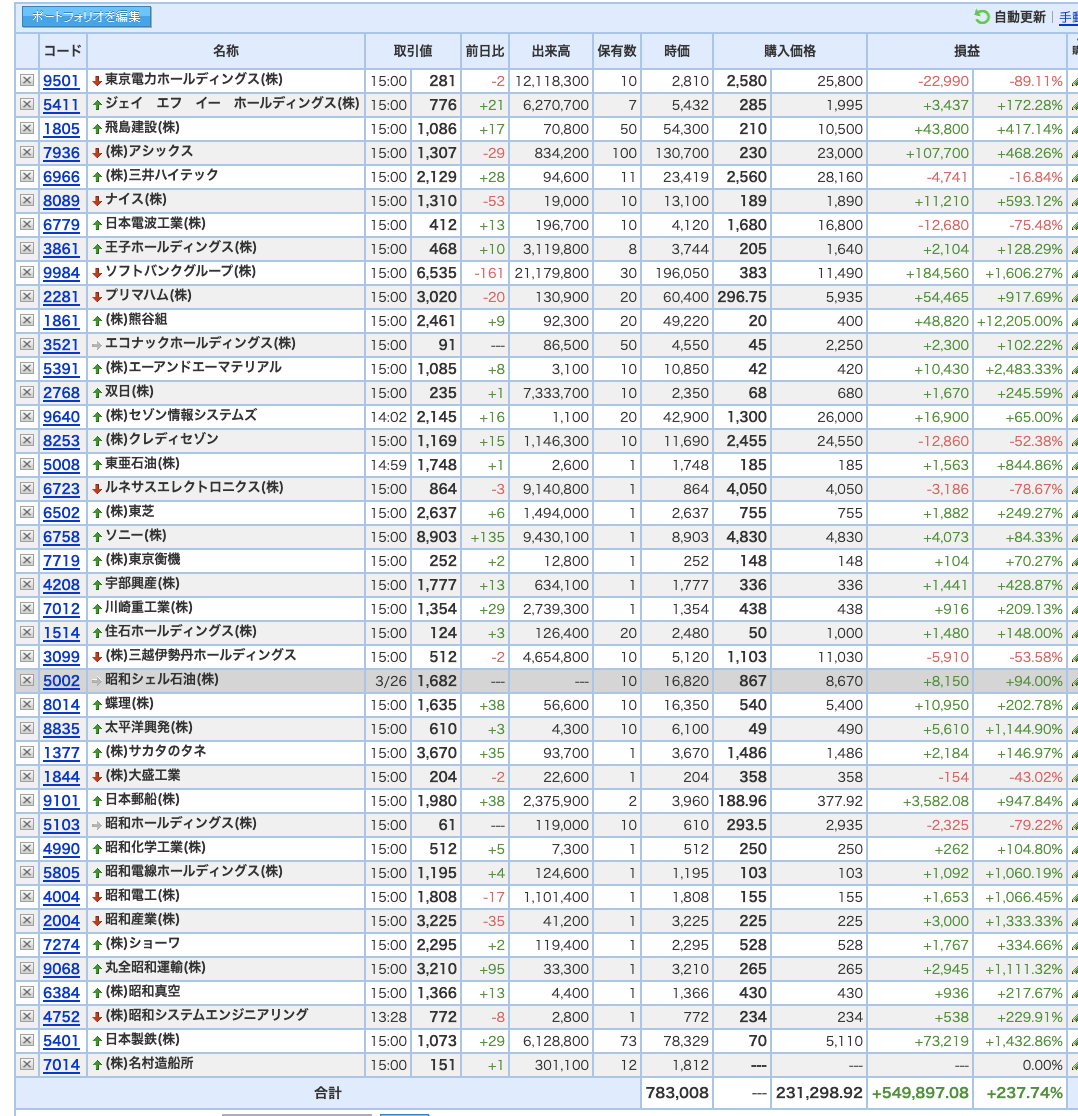Image resolution: width=1078 pixels, height=1116 pixels.
Task: Click the 取引値 column header
Action: [413, 51]
